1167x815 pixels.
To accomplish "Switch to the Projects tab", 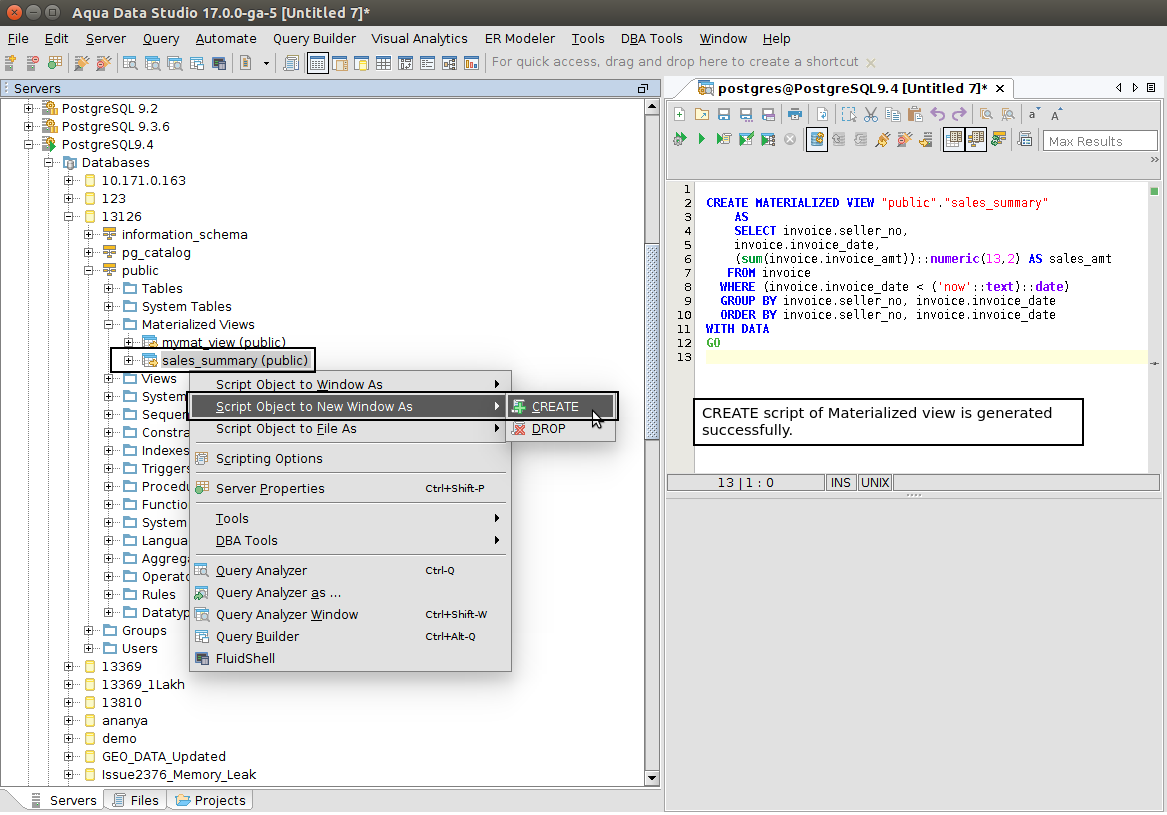I will 210,800.
